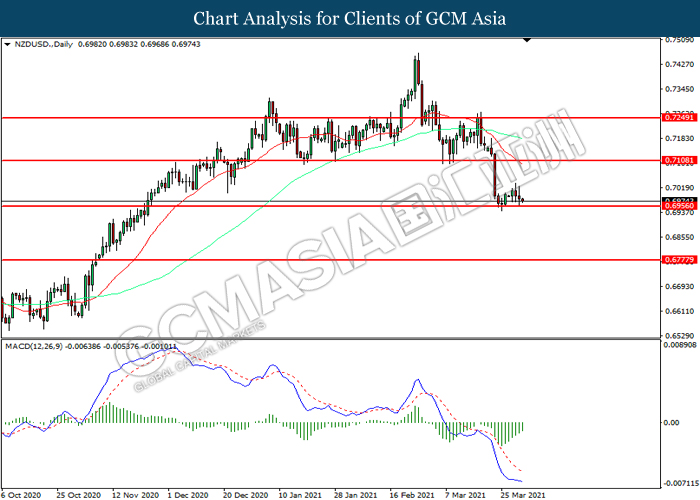
Task: Click the MACD(12,26,9) indicator label
Action: (x=34, y=346)
